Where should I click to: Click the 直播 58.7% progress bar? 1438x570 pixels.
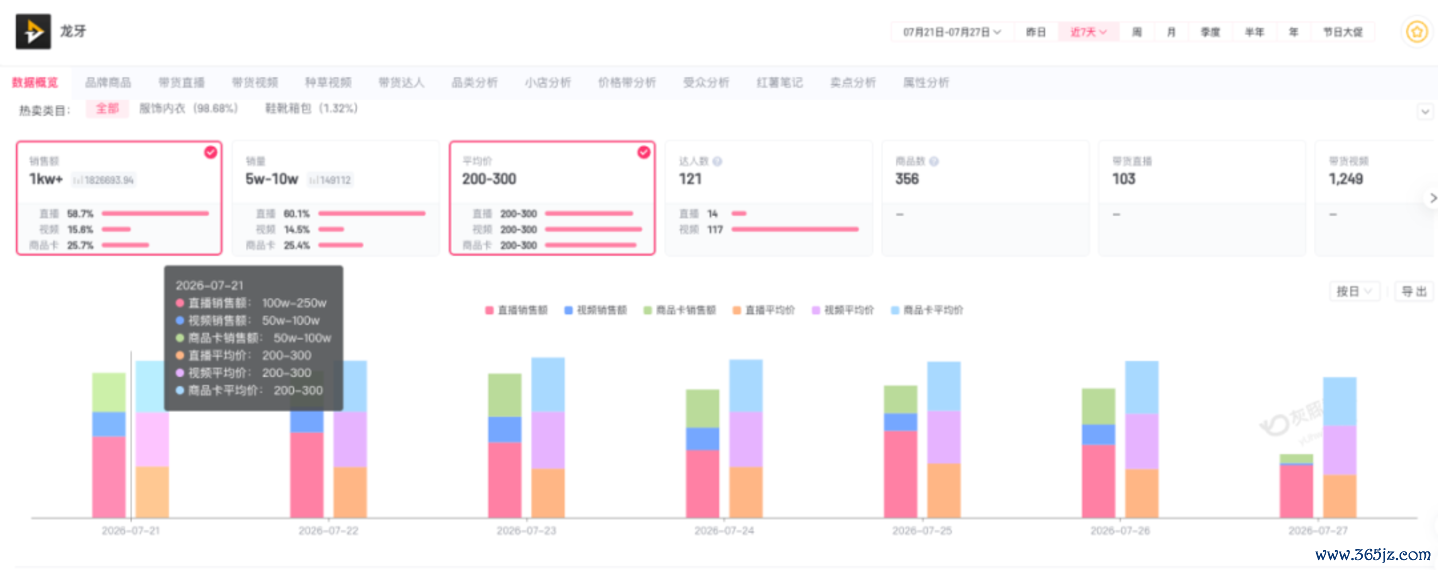155,213
